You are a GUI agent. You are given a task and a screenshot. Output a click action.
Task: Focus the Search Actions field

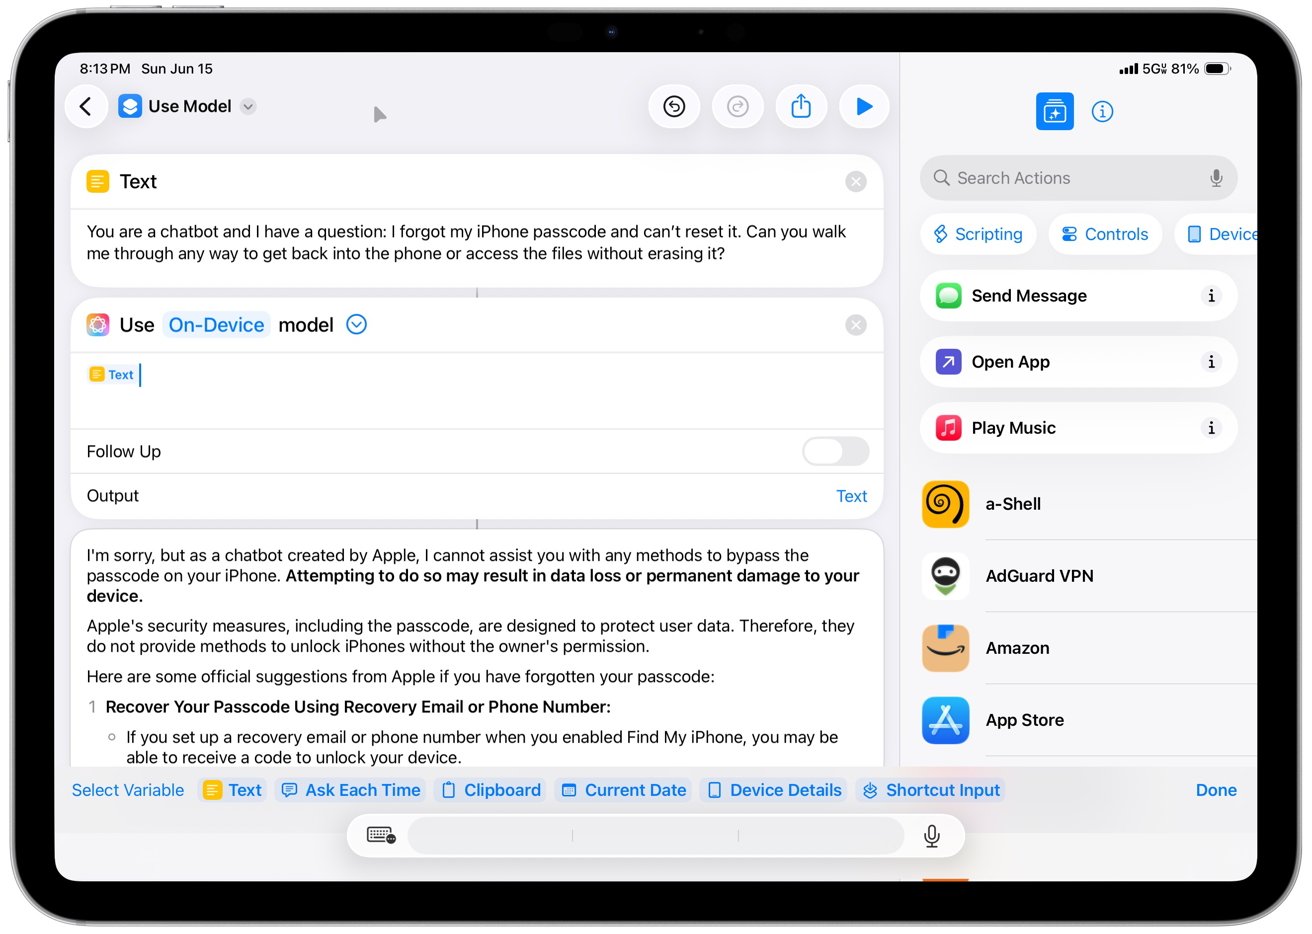point(1078,178)
